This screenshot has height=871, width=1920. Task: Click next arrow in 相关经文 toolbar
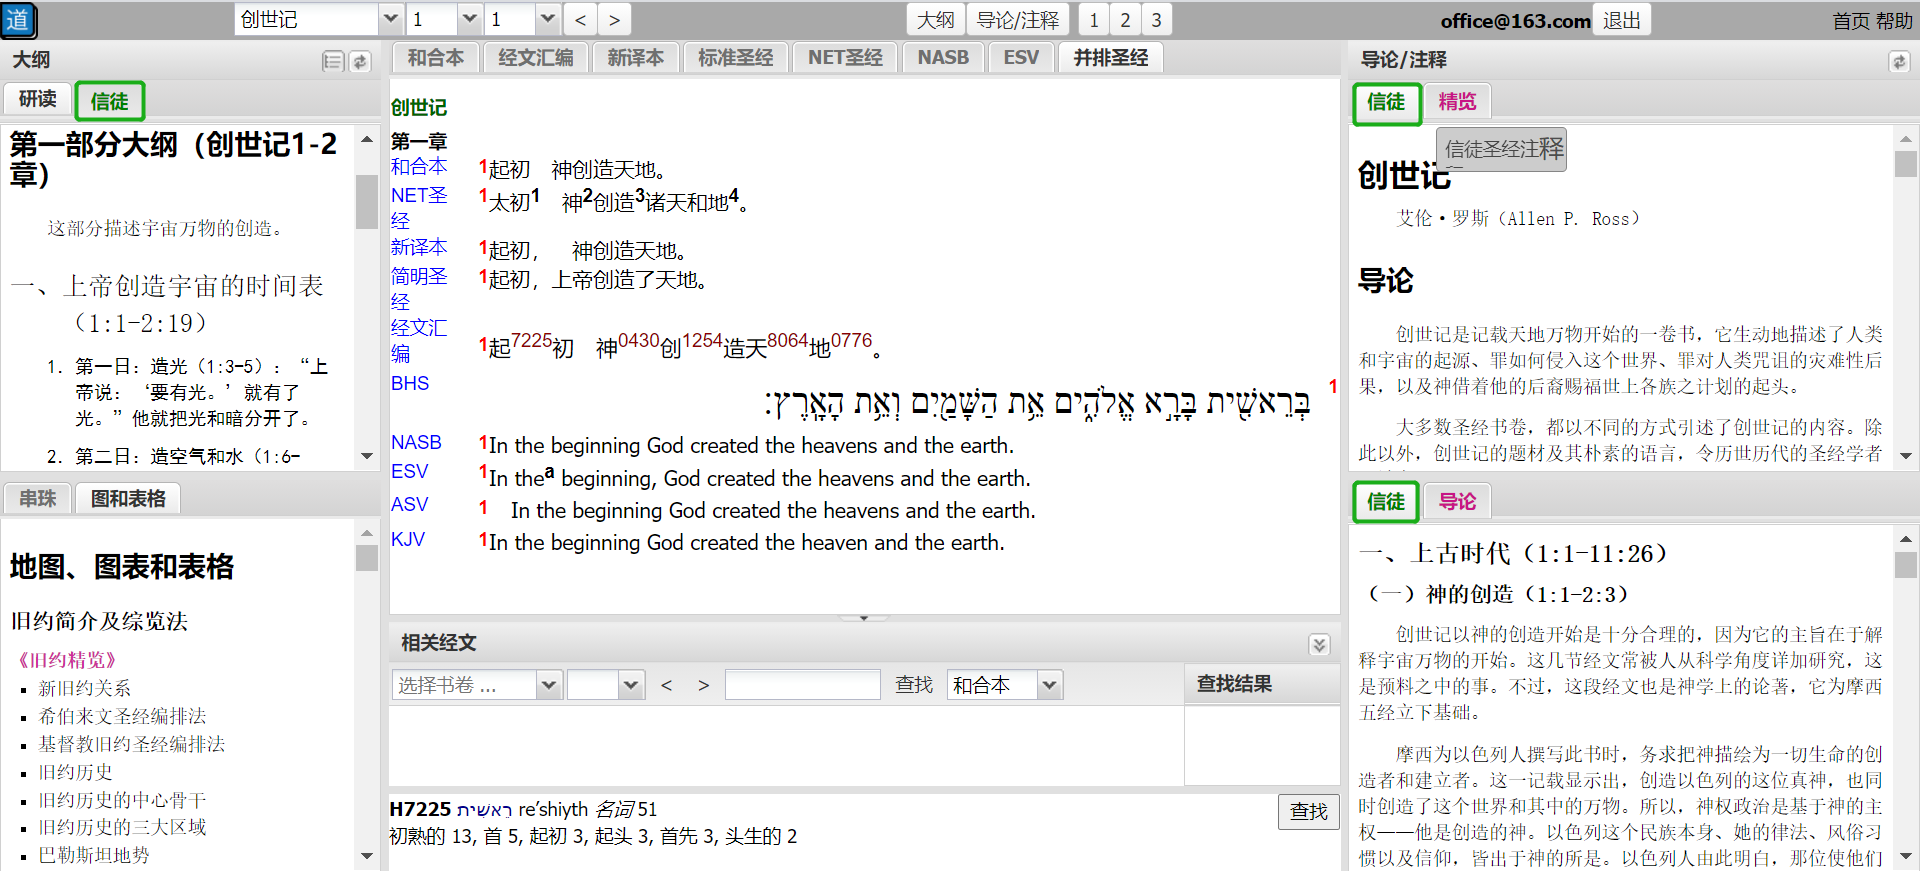704,685
